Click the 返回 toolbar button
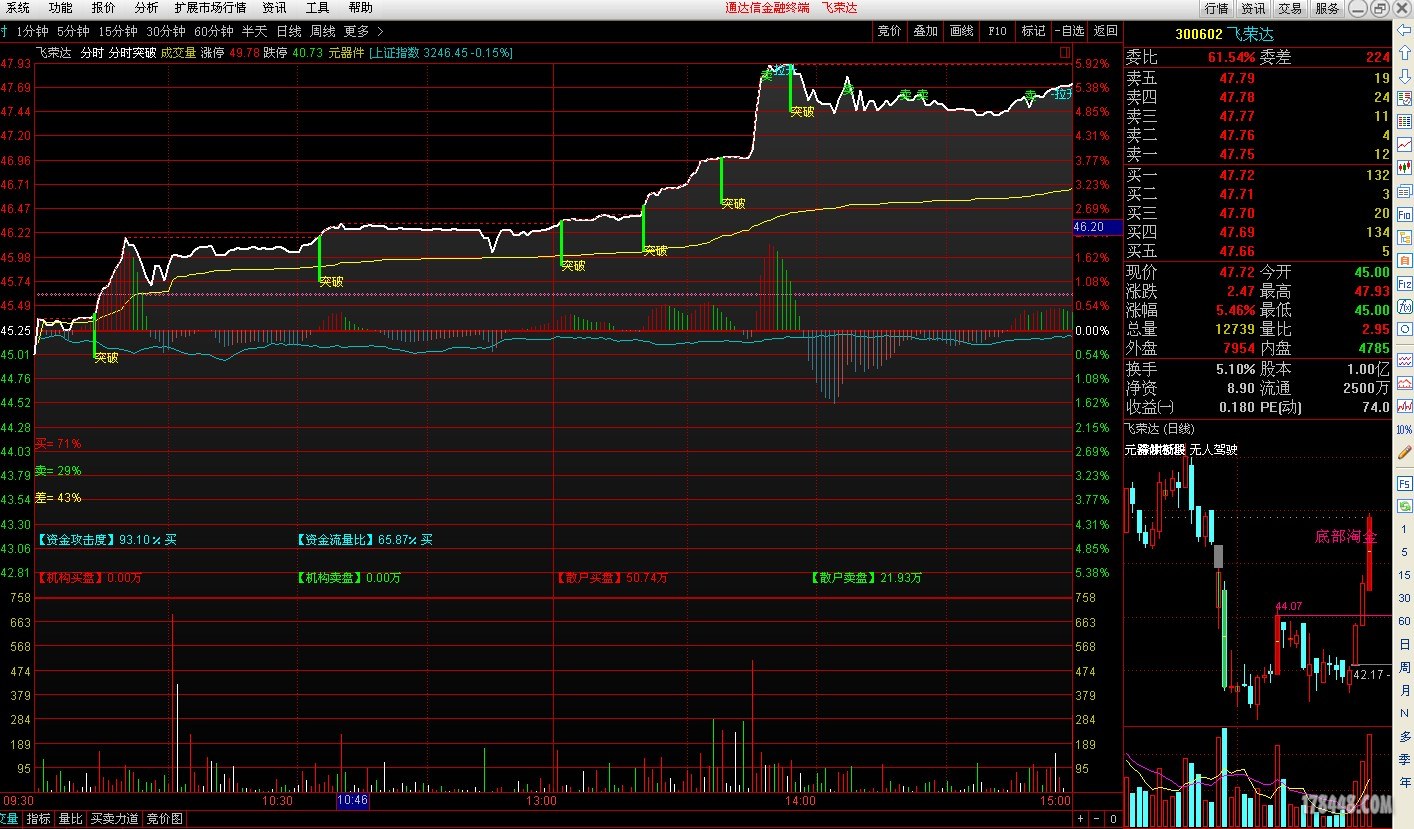 (1105, 31)
